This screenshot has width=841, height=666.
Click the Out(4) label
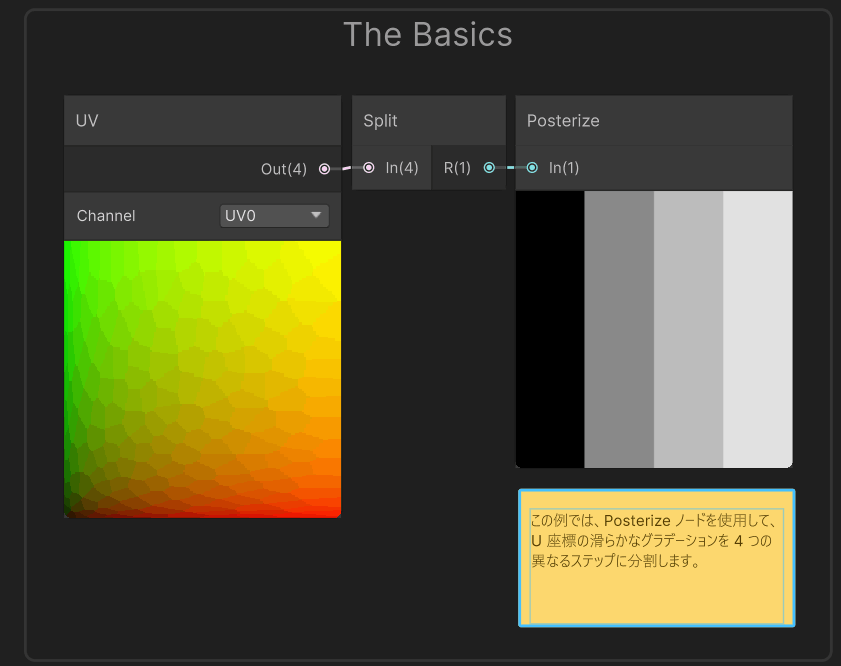284,169
